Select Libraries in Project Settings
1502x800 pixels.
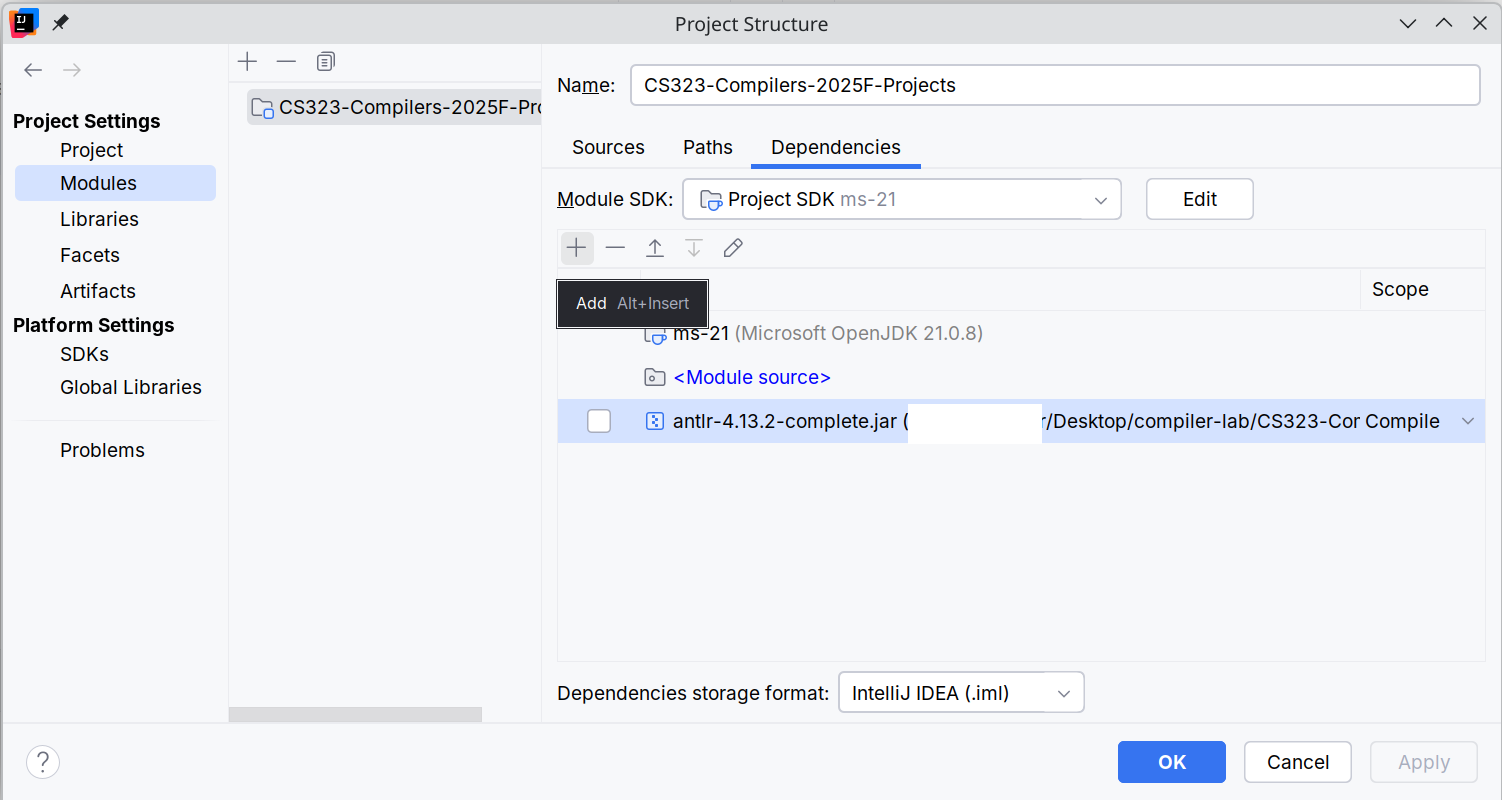click(x=99, y=219)
